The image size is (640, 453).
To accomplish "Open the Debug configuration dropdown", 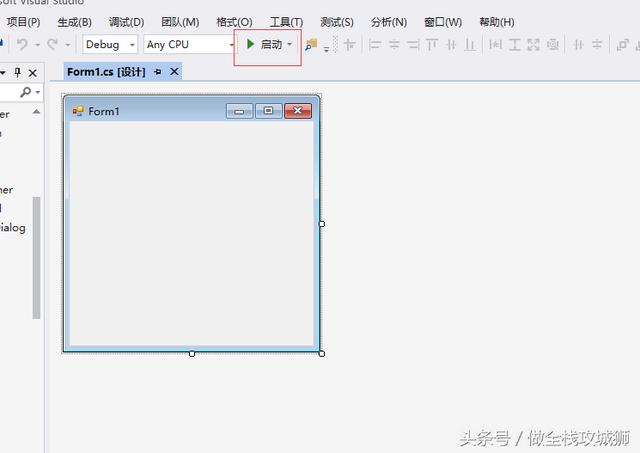I will pos(110,44).
